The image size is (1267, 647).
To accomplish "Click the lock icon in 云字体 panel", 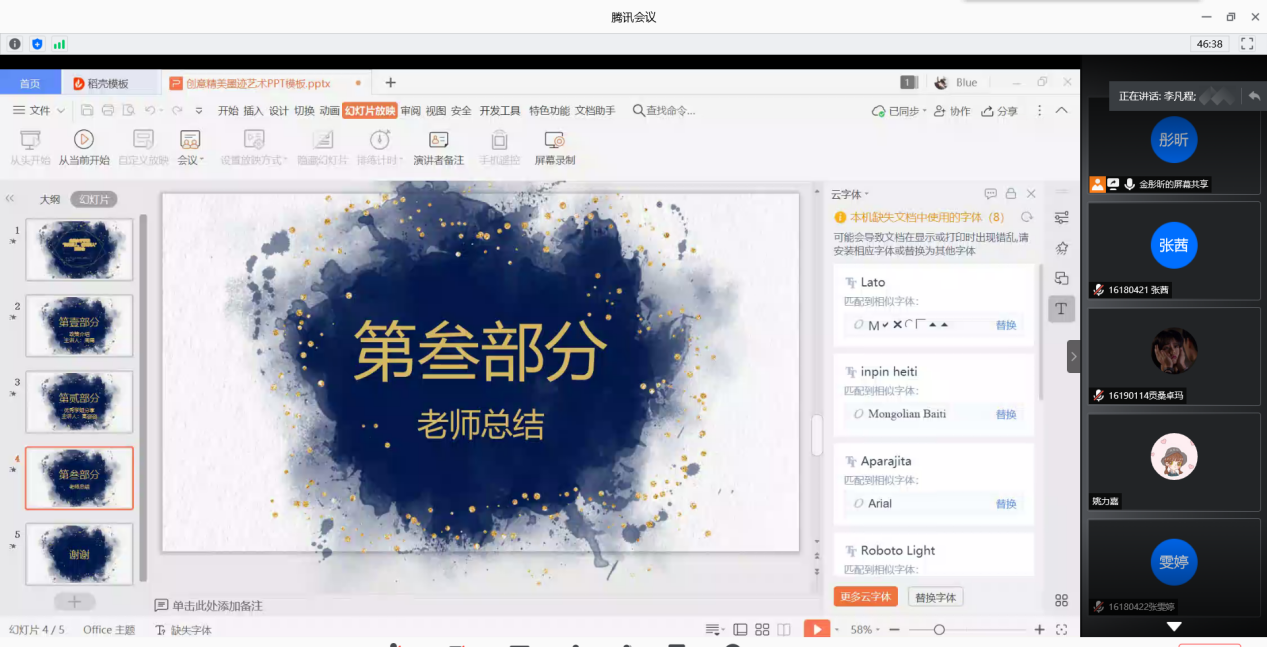I will [x=1011, y=194].
